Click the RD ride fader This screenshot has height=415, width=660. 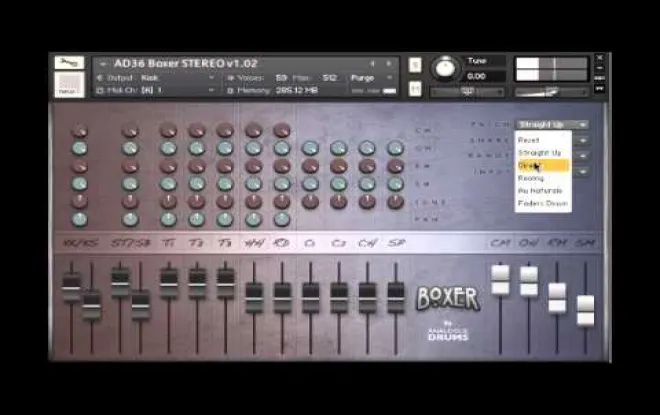pyautogui.click(x=282, y=298)
